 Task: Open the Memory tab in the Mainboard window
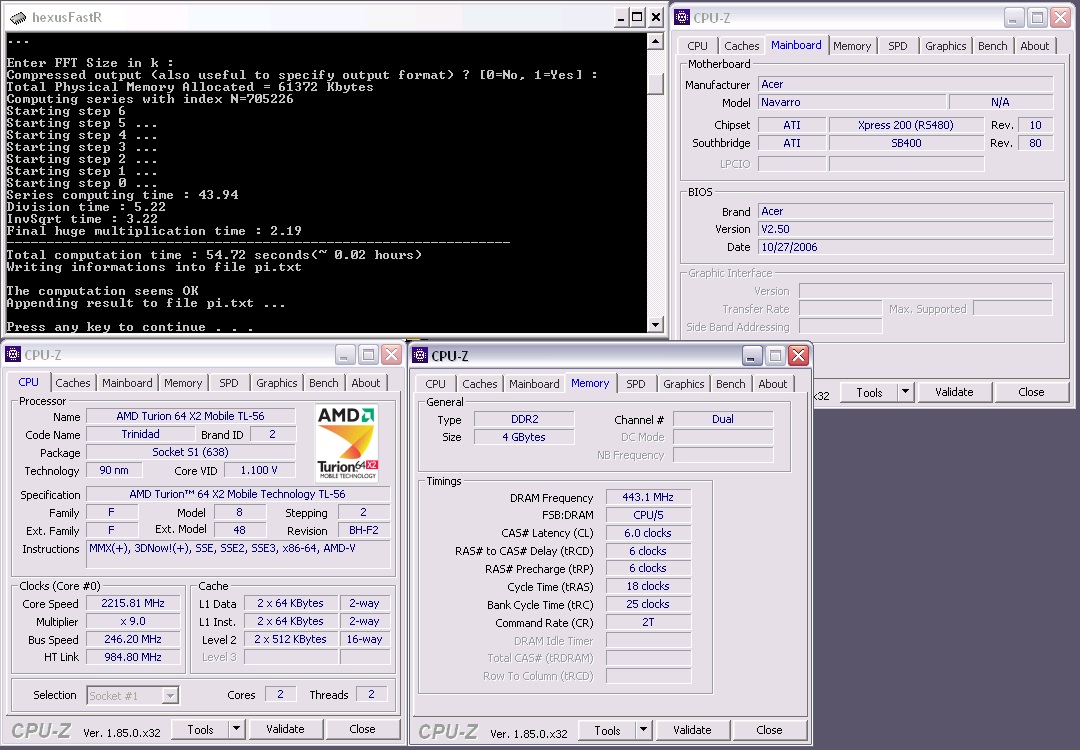coord(852,45)
